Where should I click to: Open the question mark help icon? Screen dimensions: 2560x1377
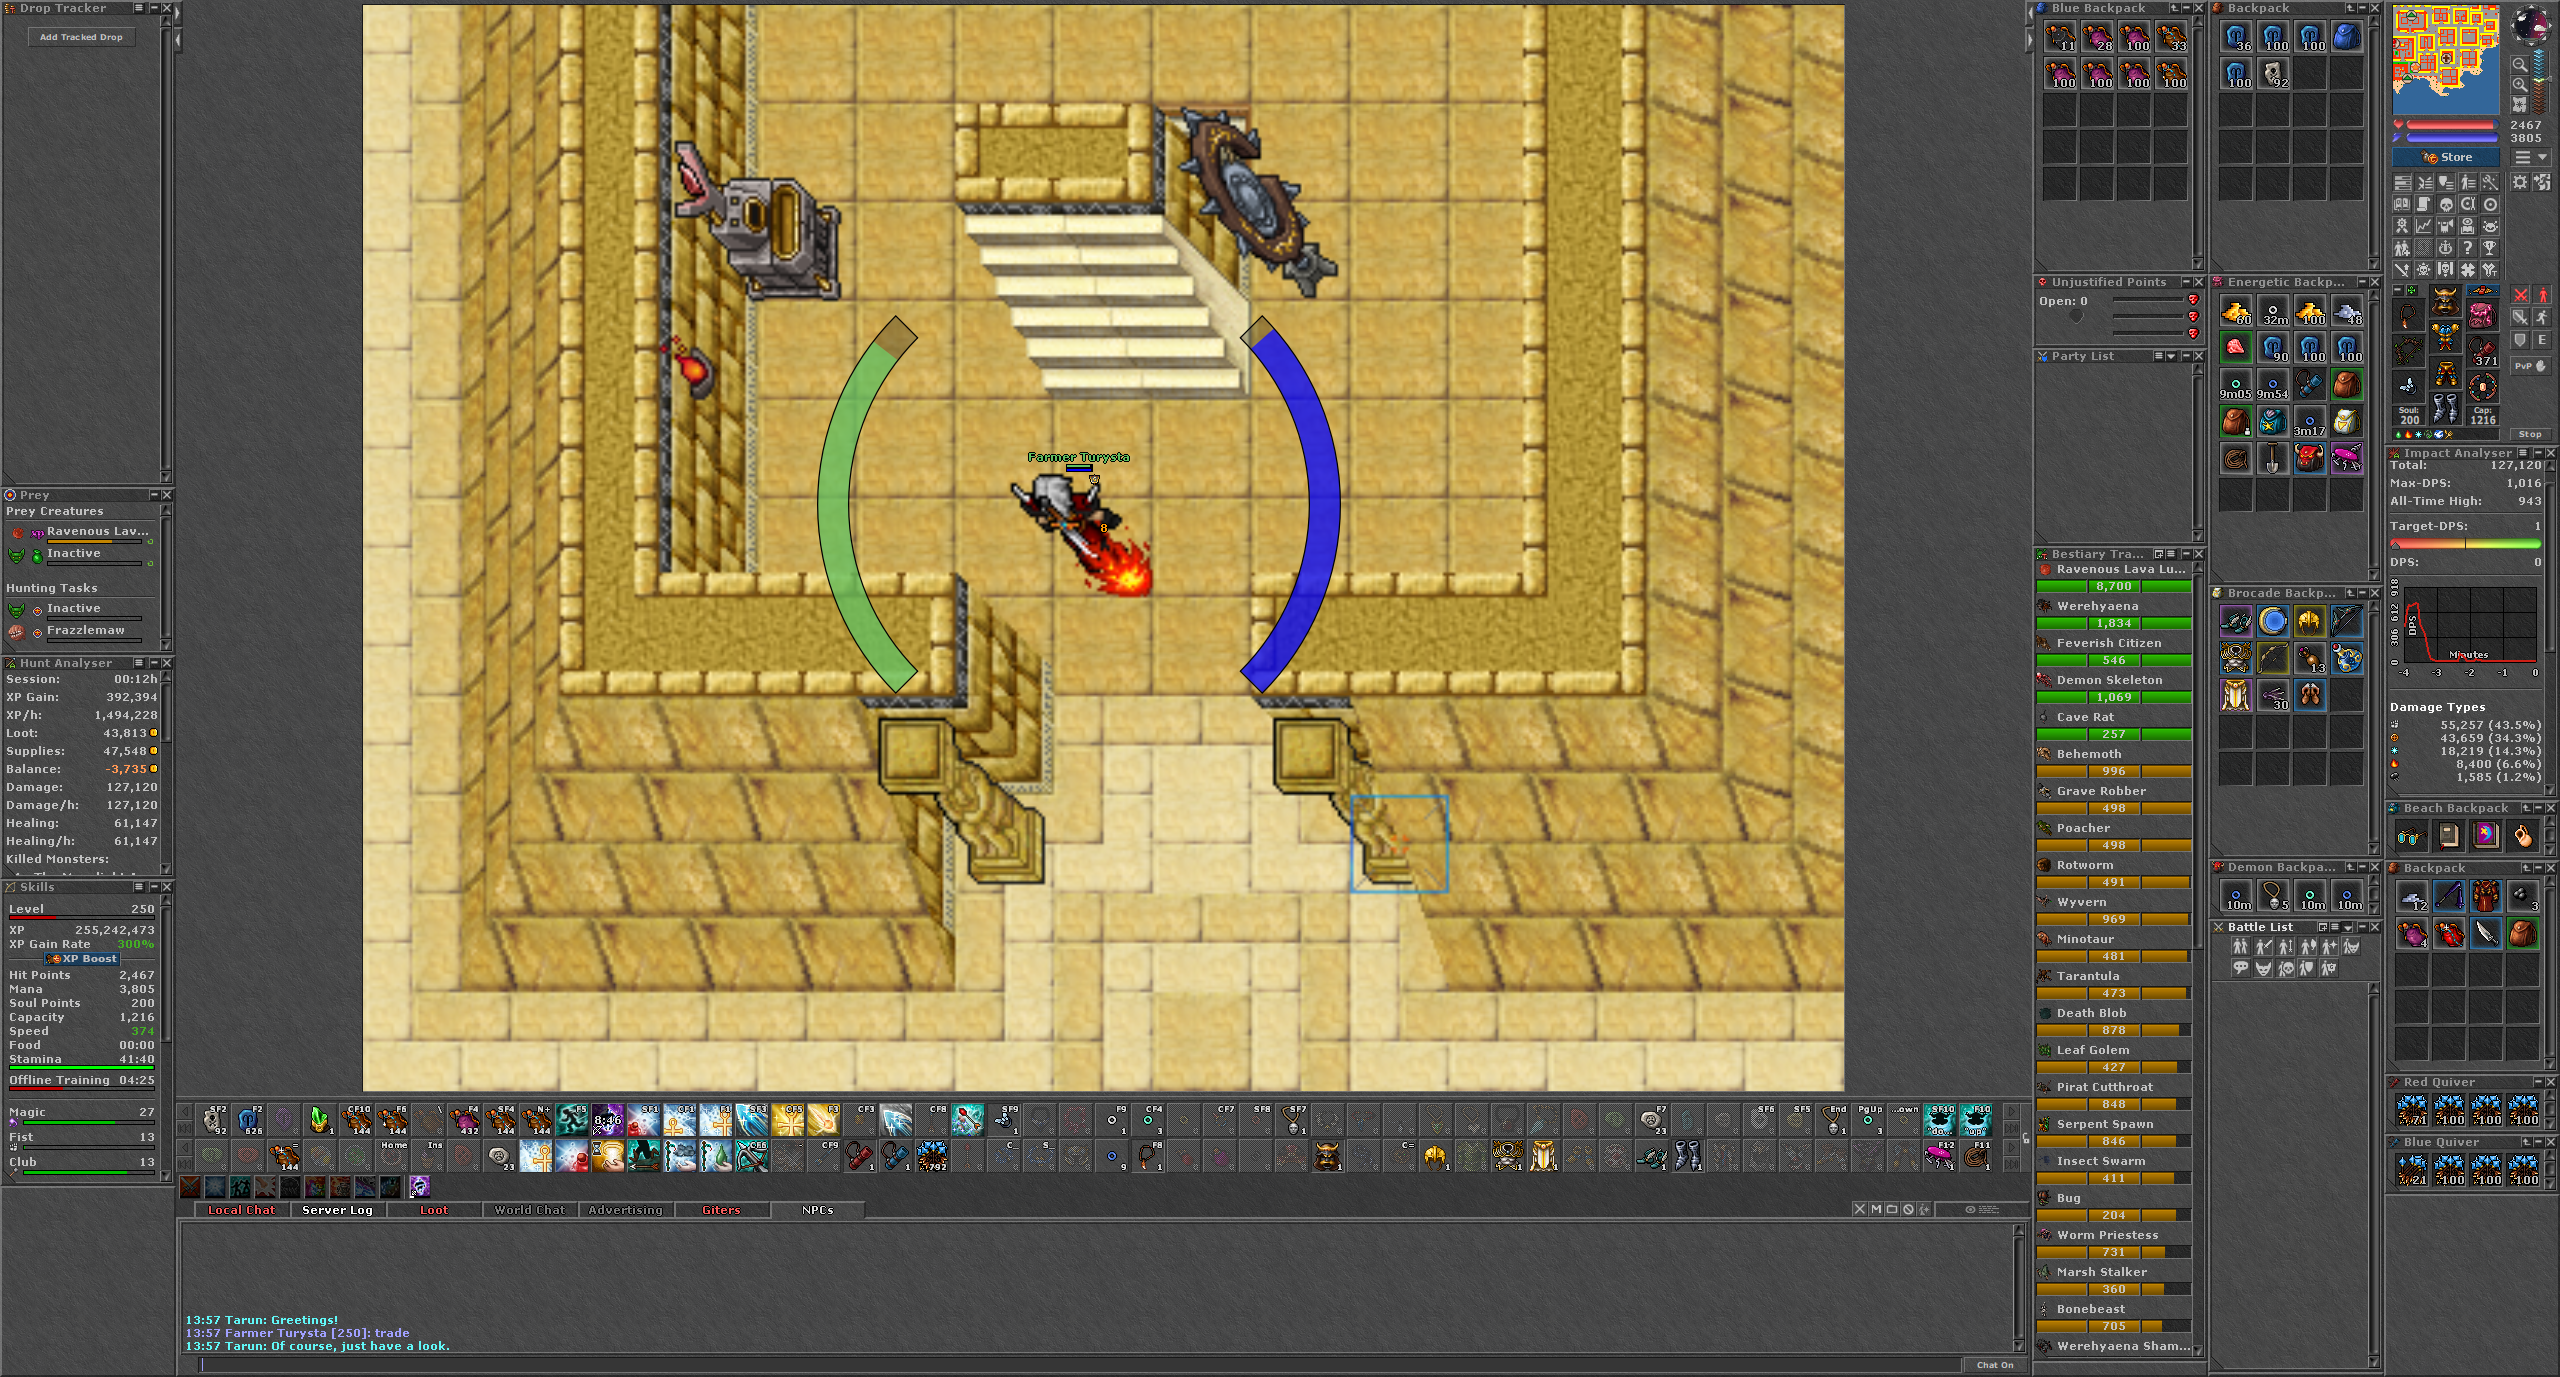(x=2468, y=248)
